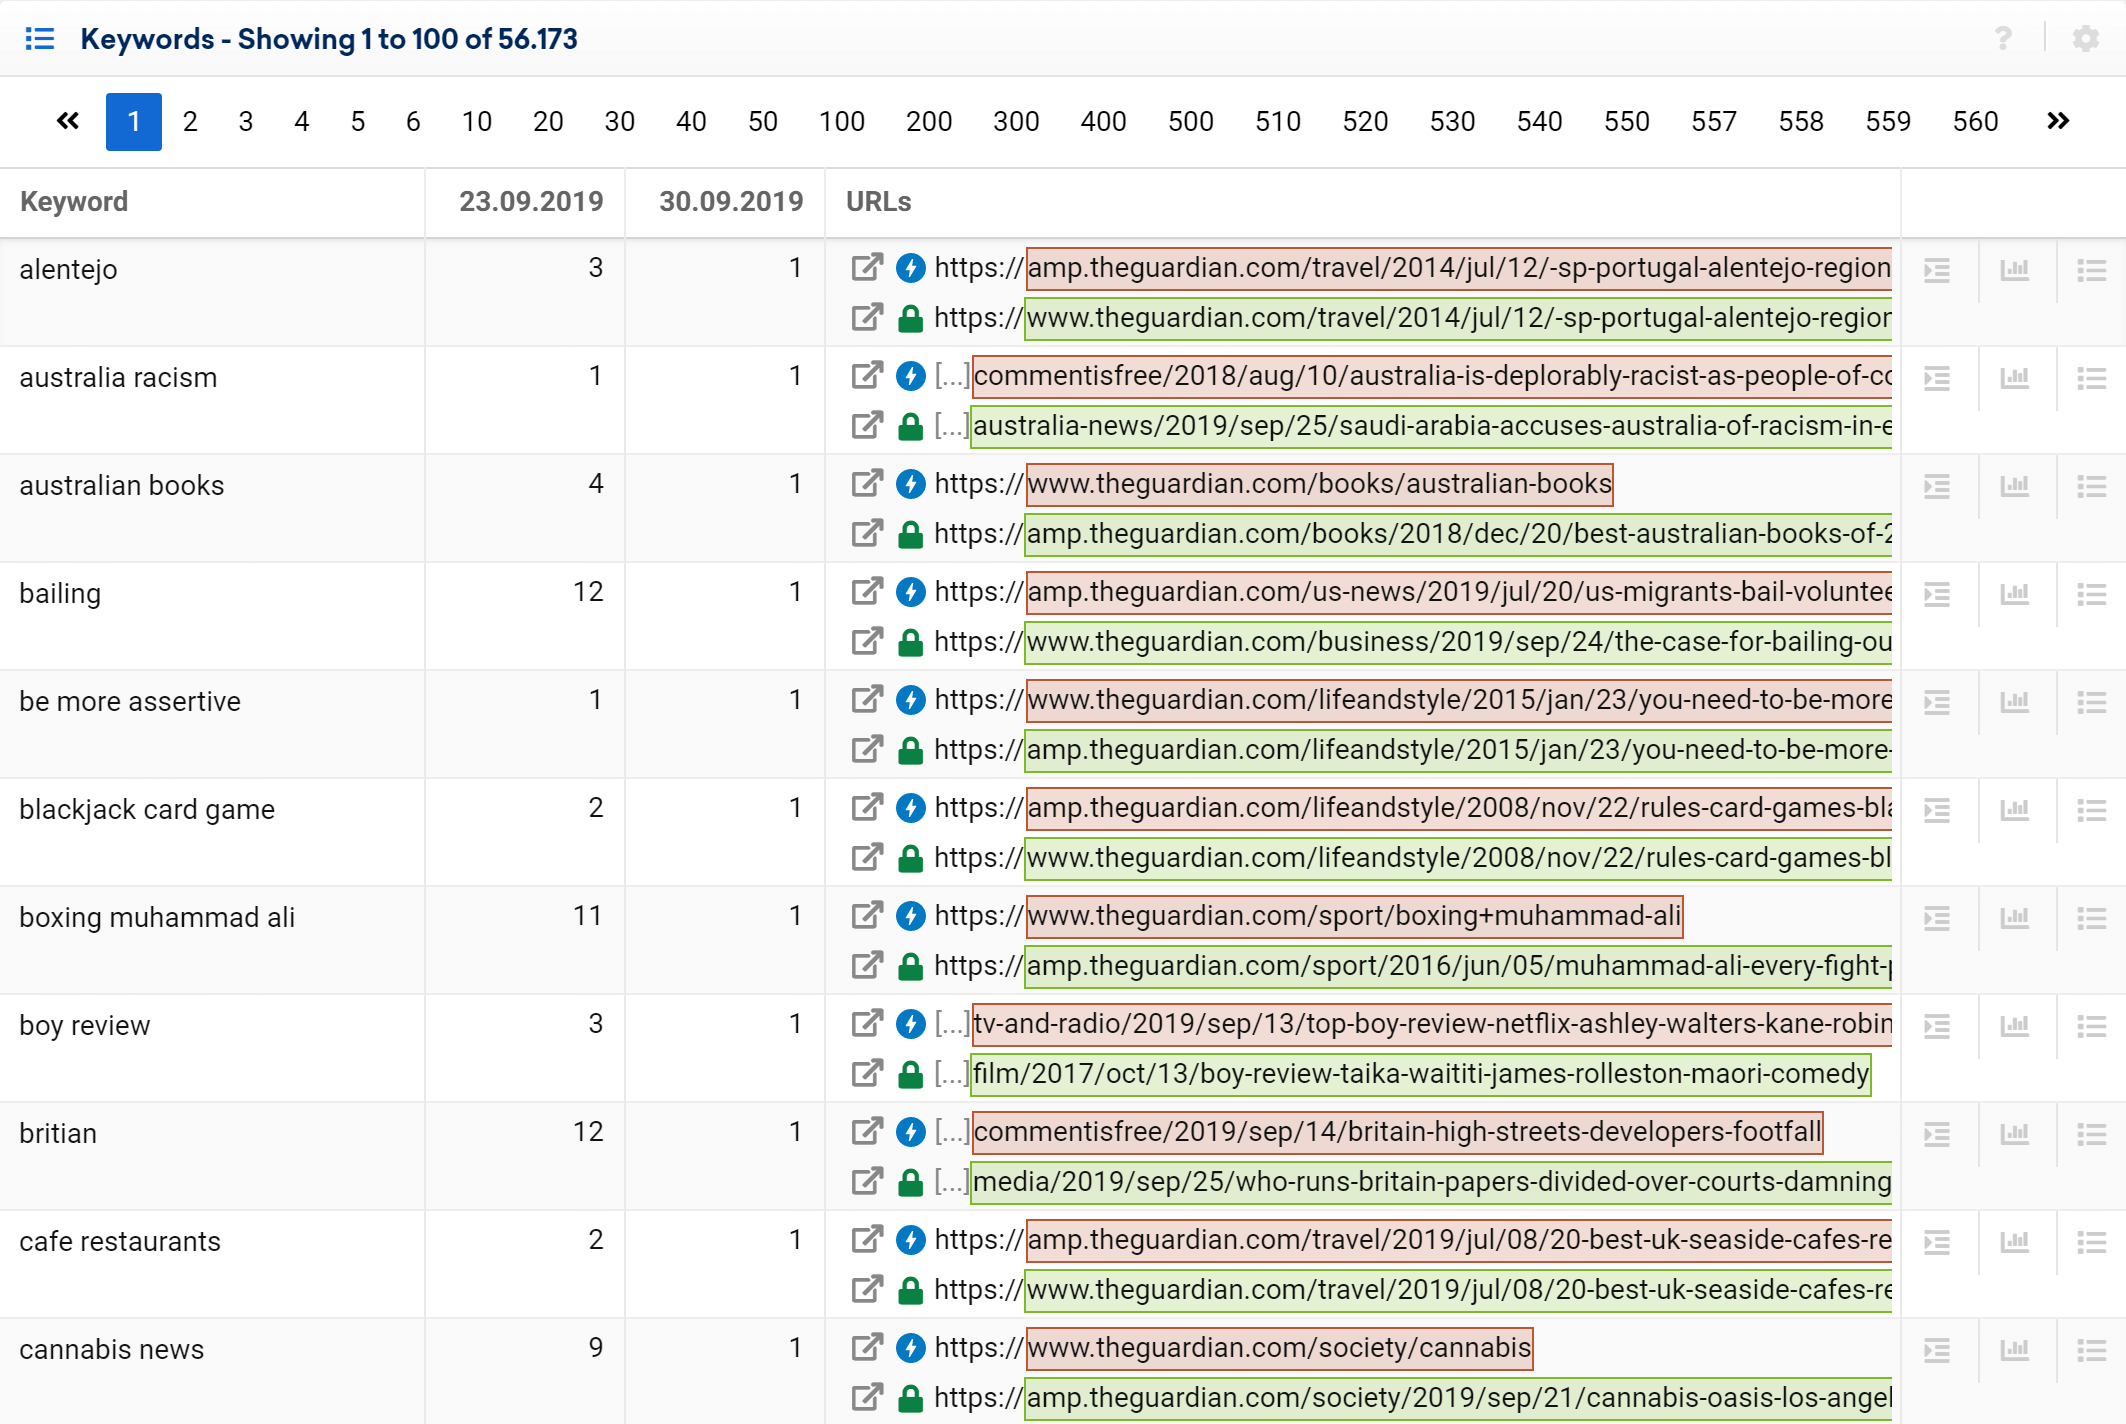Click list icon at end of bailing row

pyautogui.click(x=2092, y=594)
